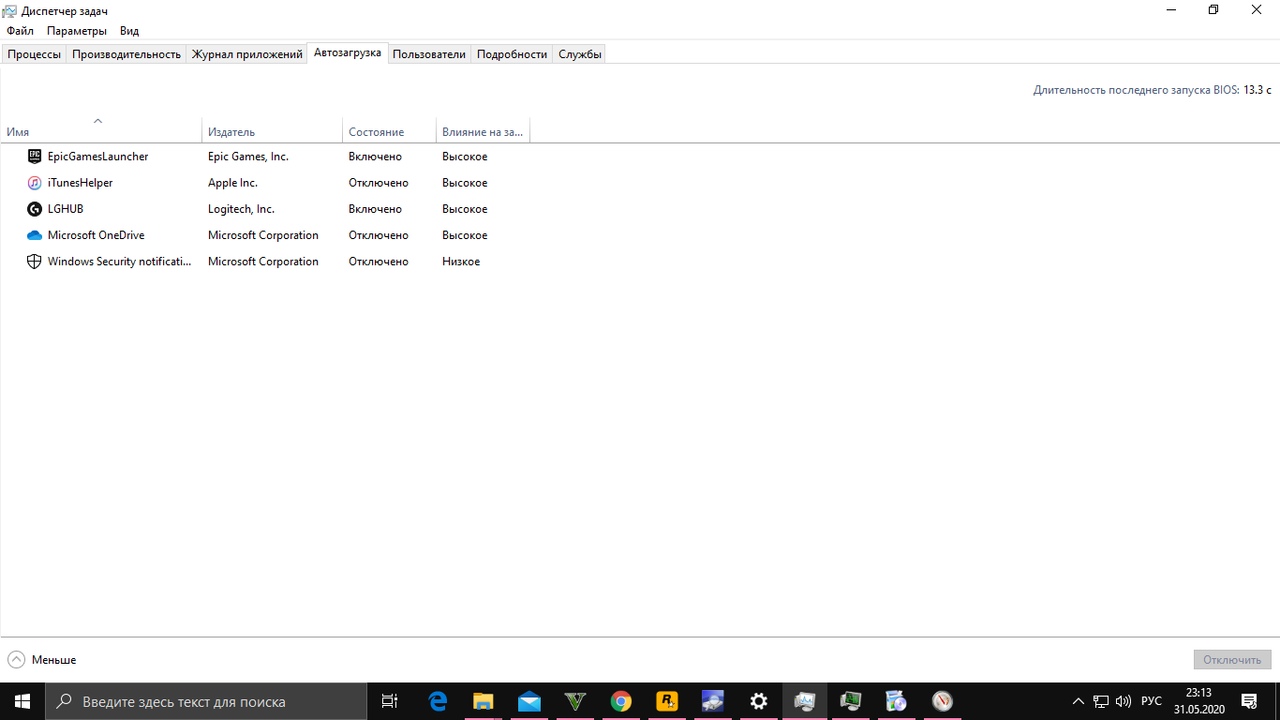Click the Microsoft OneDrive cloud icon

pyautogui.click(x=34, y=235)
